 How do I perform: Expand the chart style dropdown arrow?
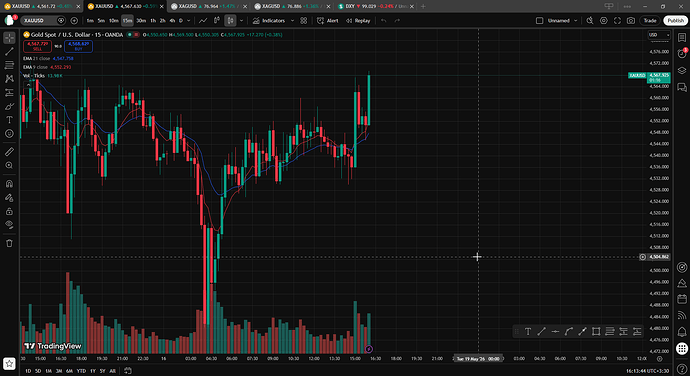pyautogui.click(x=241, y=21)
